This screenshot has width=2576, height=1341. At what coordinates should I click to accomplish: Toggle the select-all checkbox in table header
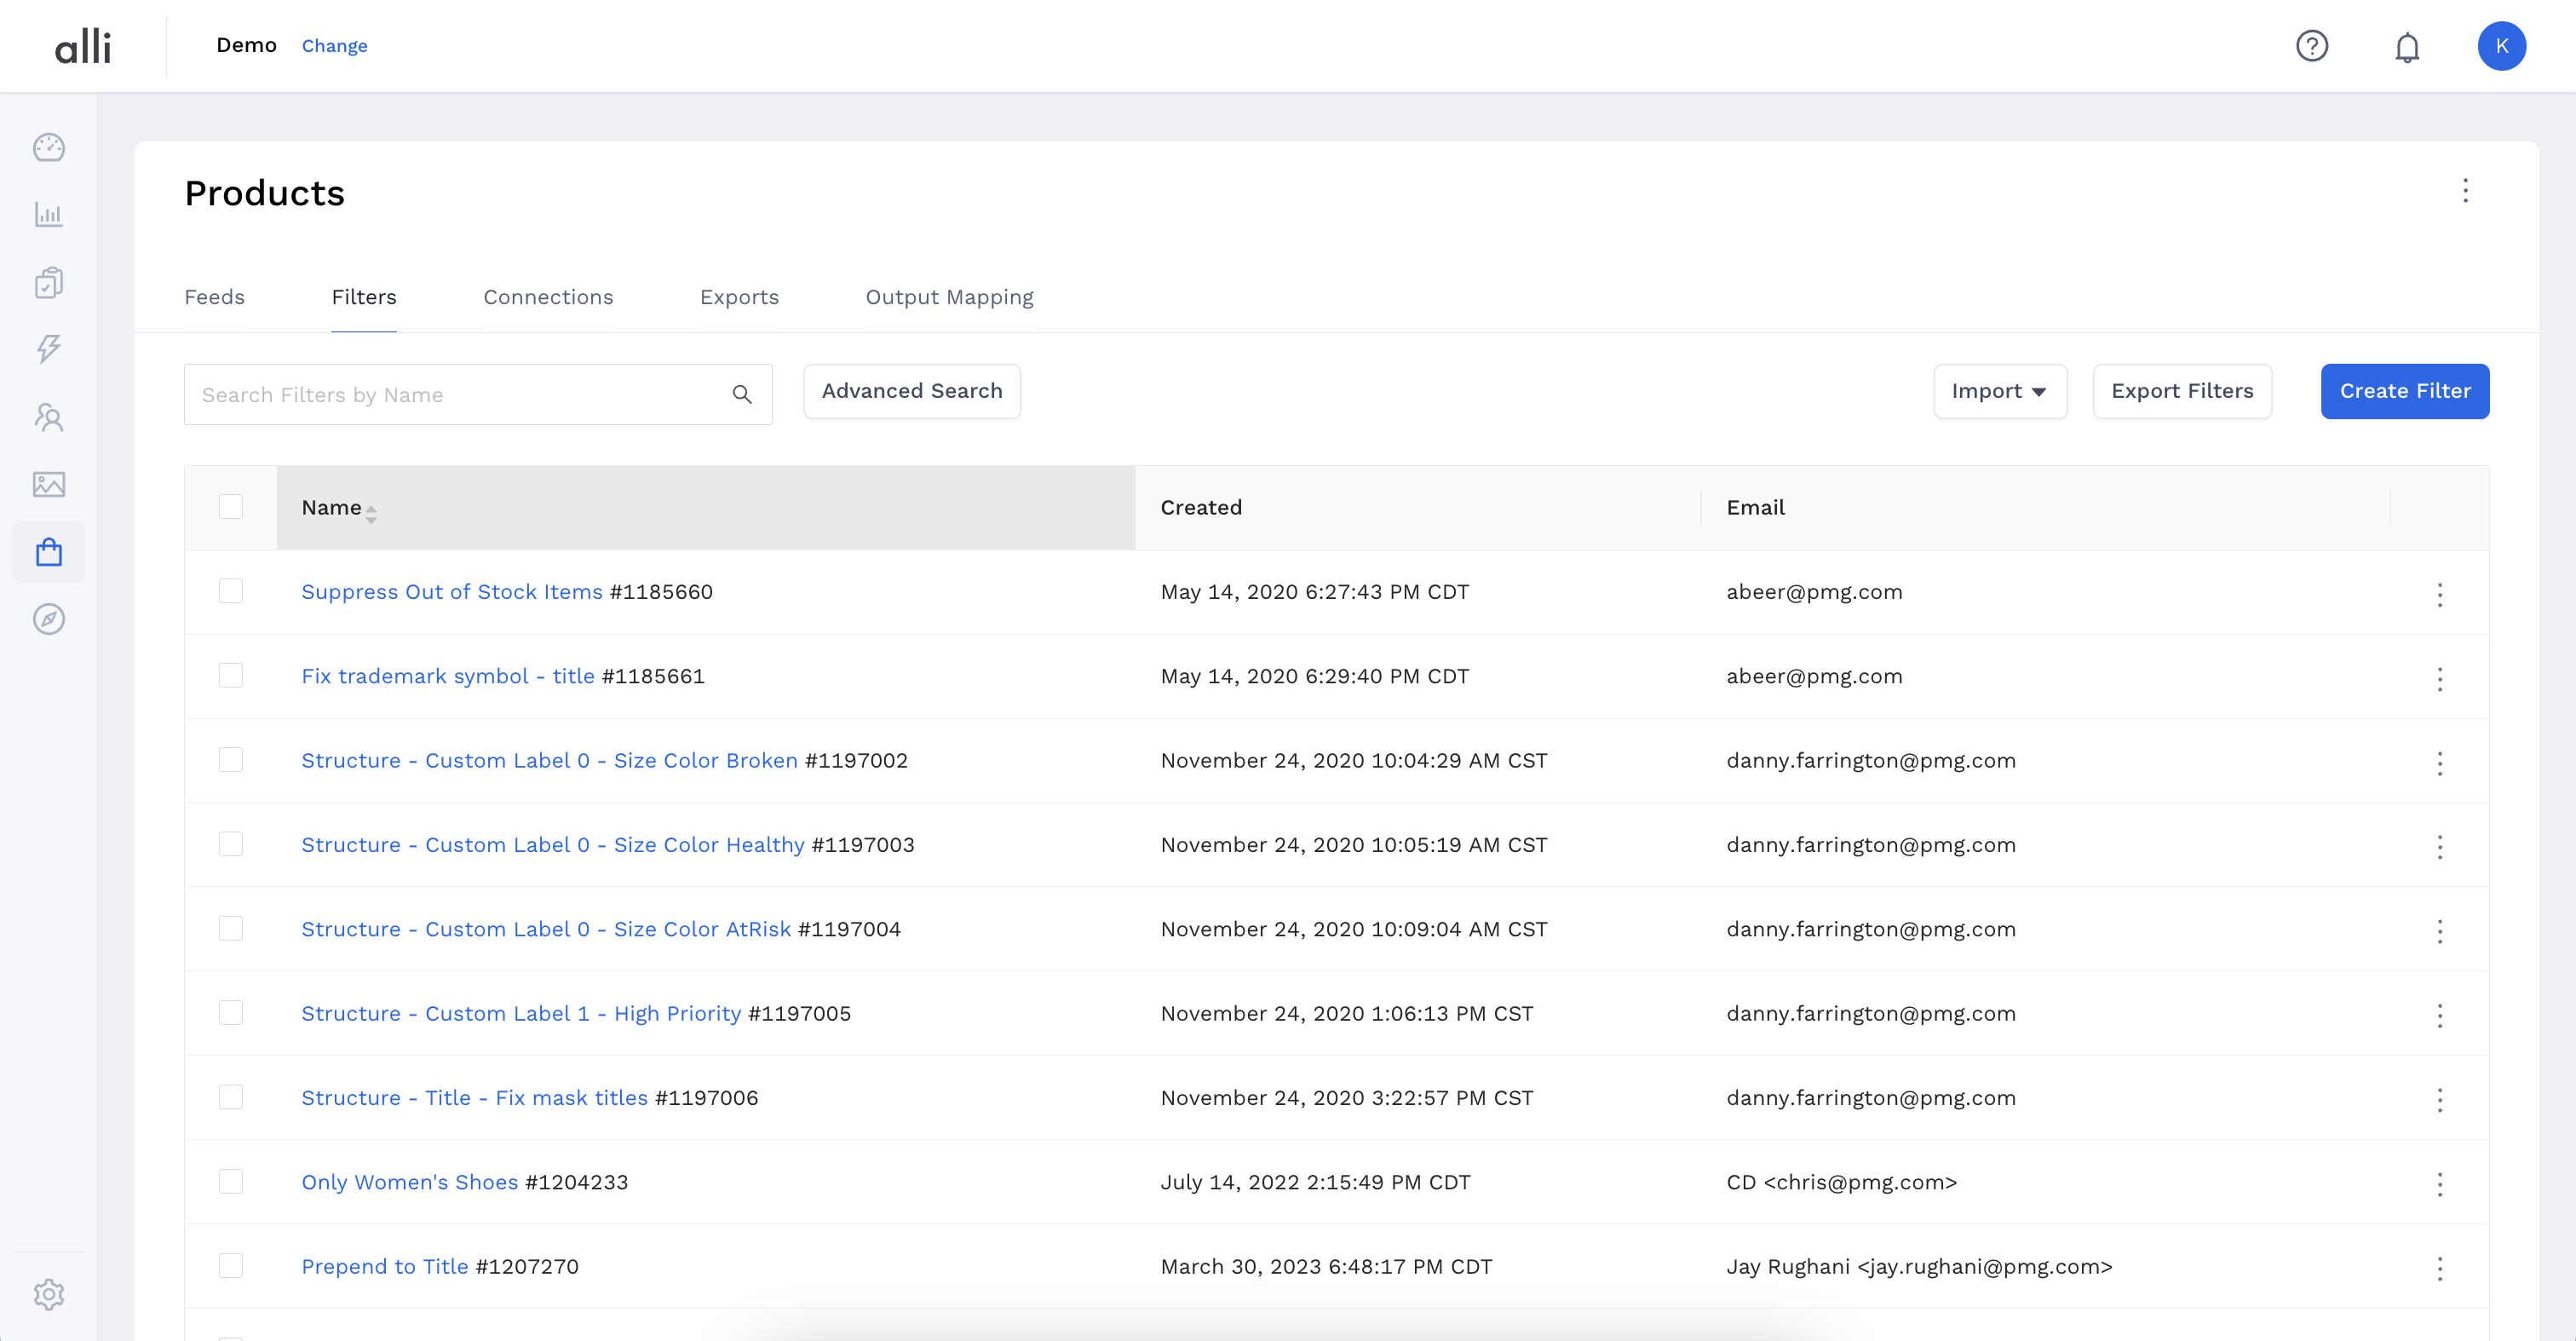click(x=231, y=507)
